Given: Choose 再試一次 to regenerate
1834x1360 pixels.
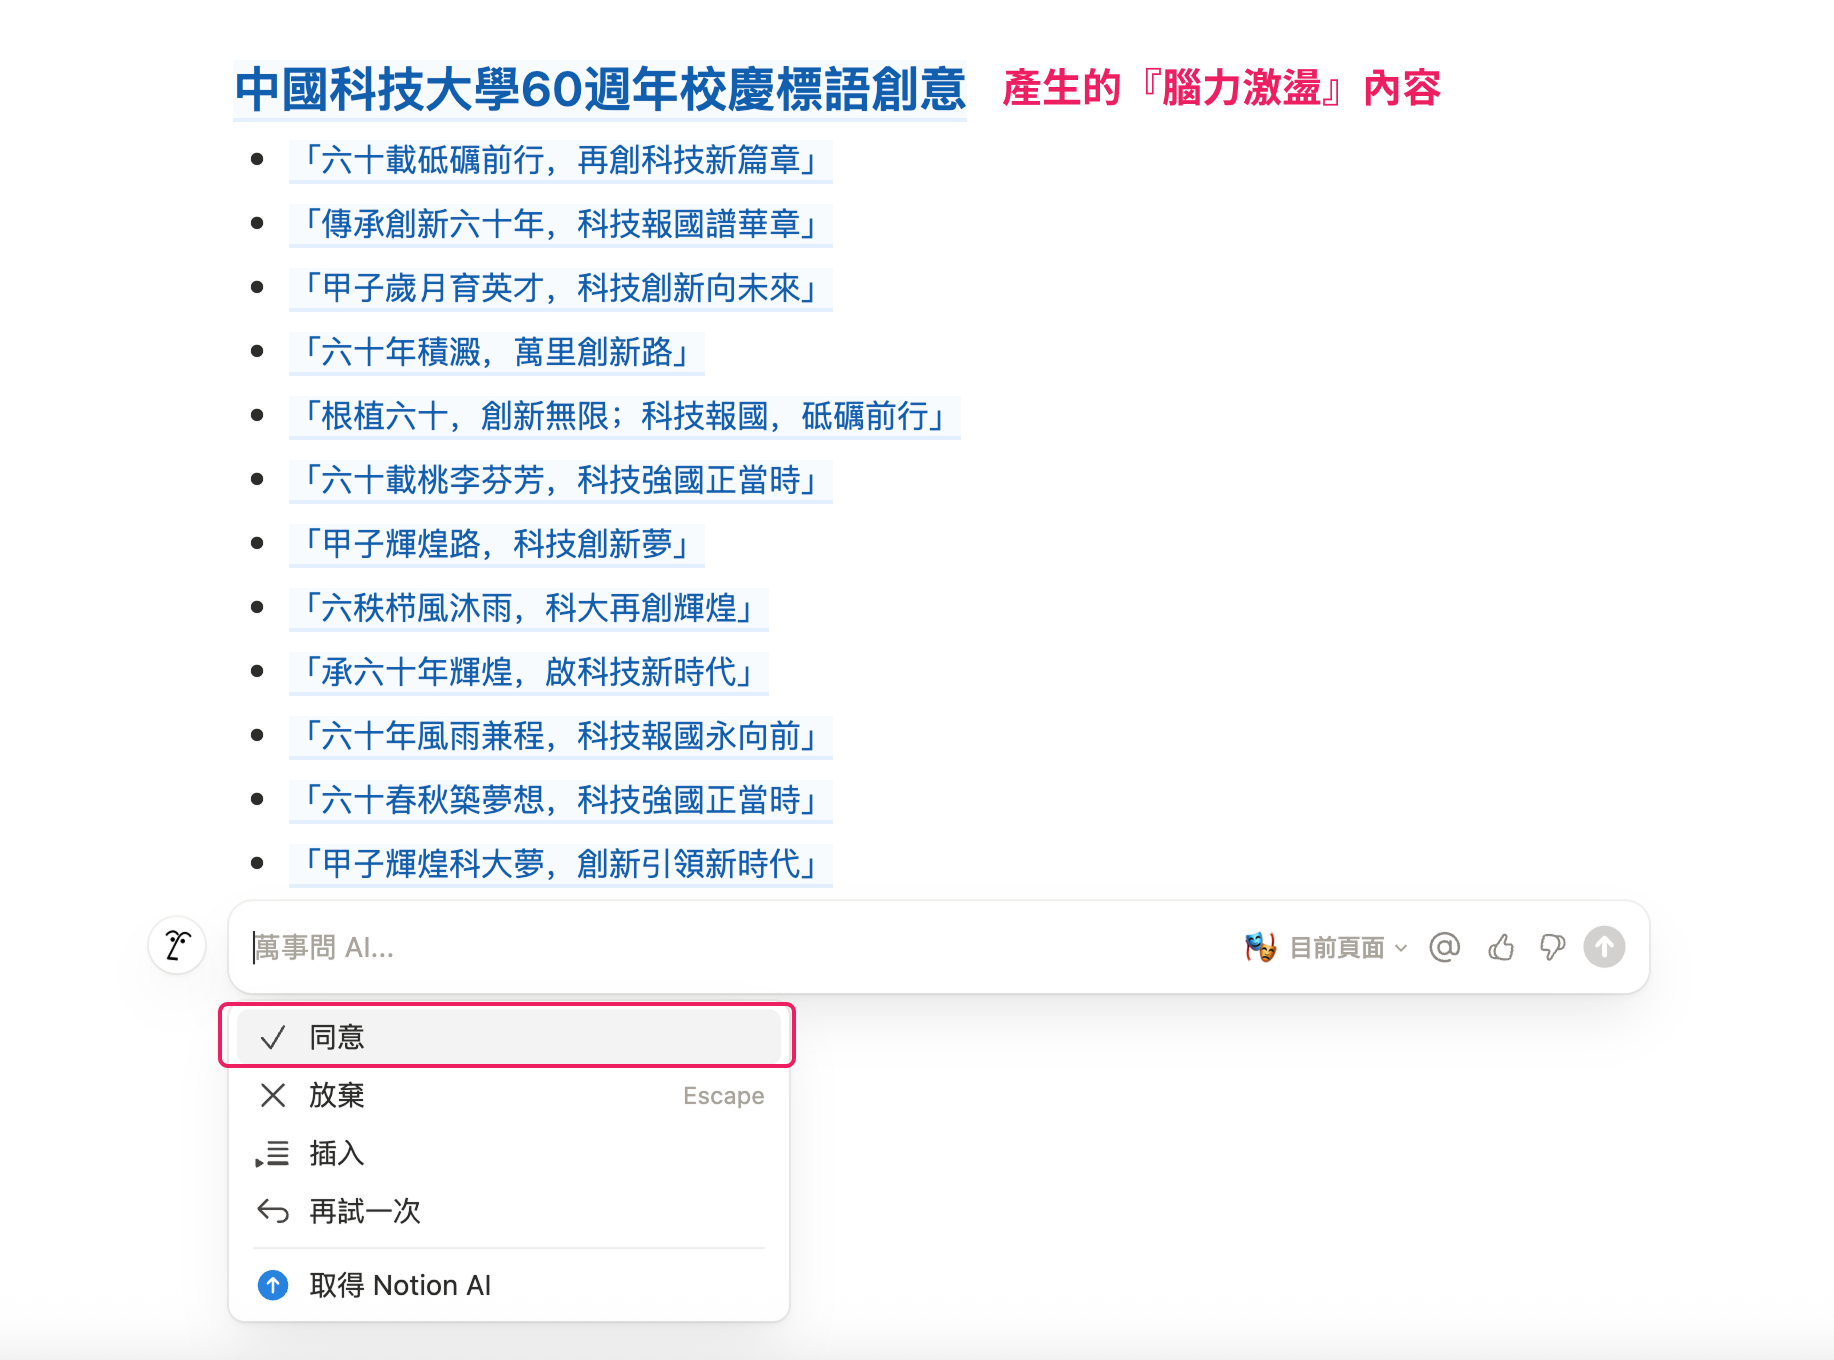Looking at the screenshot, I should [365, 1212].
